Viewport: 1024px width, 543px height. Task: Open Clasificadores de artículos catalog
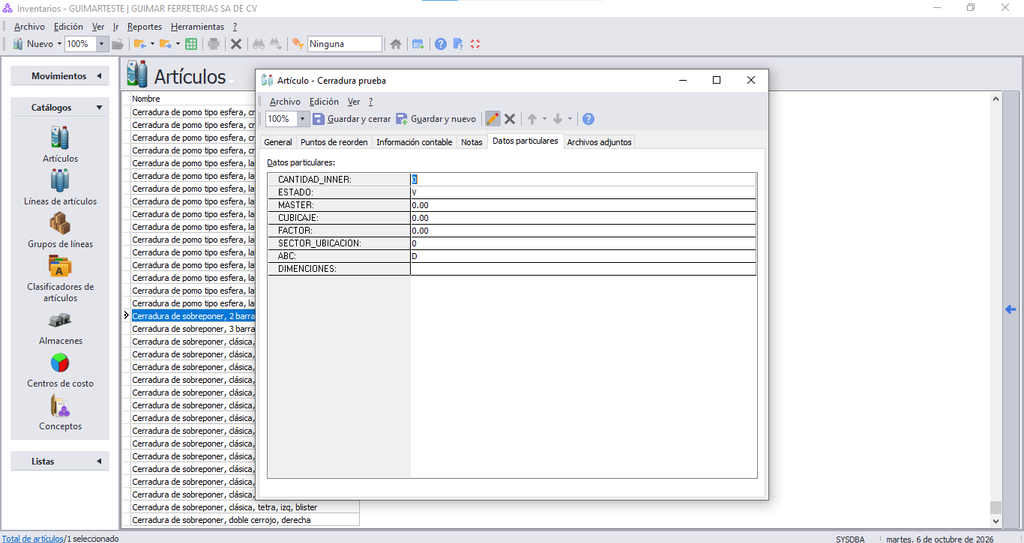(x=60, y=278)
